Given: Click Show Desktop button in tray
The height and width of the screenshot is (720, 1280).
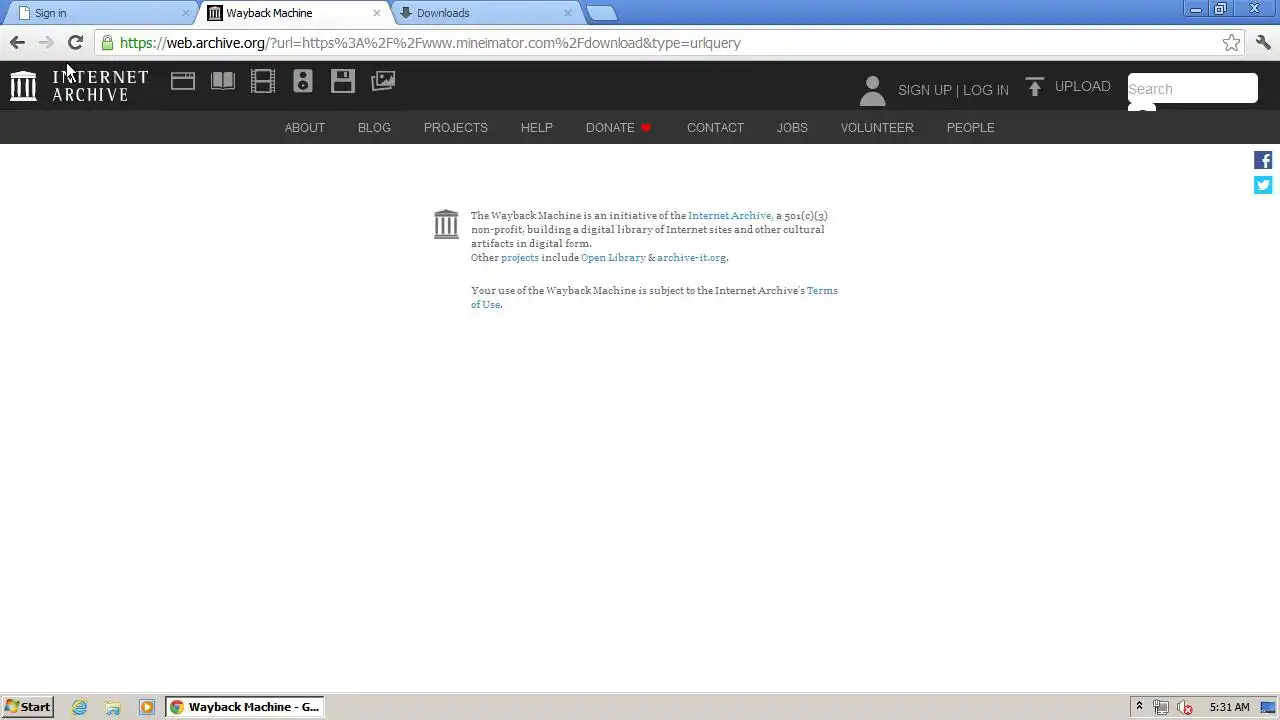Looking at the screenshot, I should 1268,707.
